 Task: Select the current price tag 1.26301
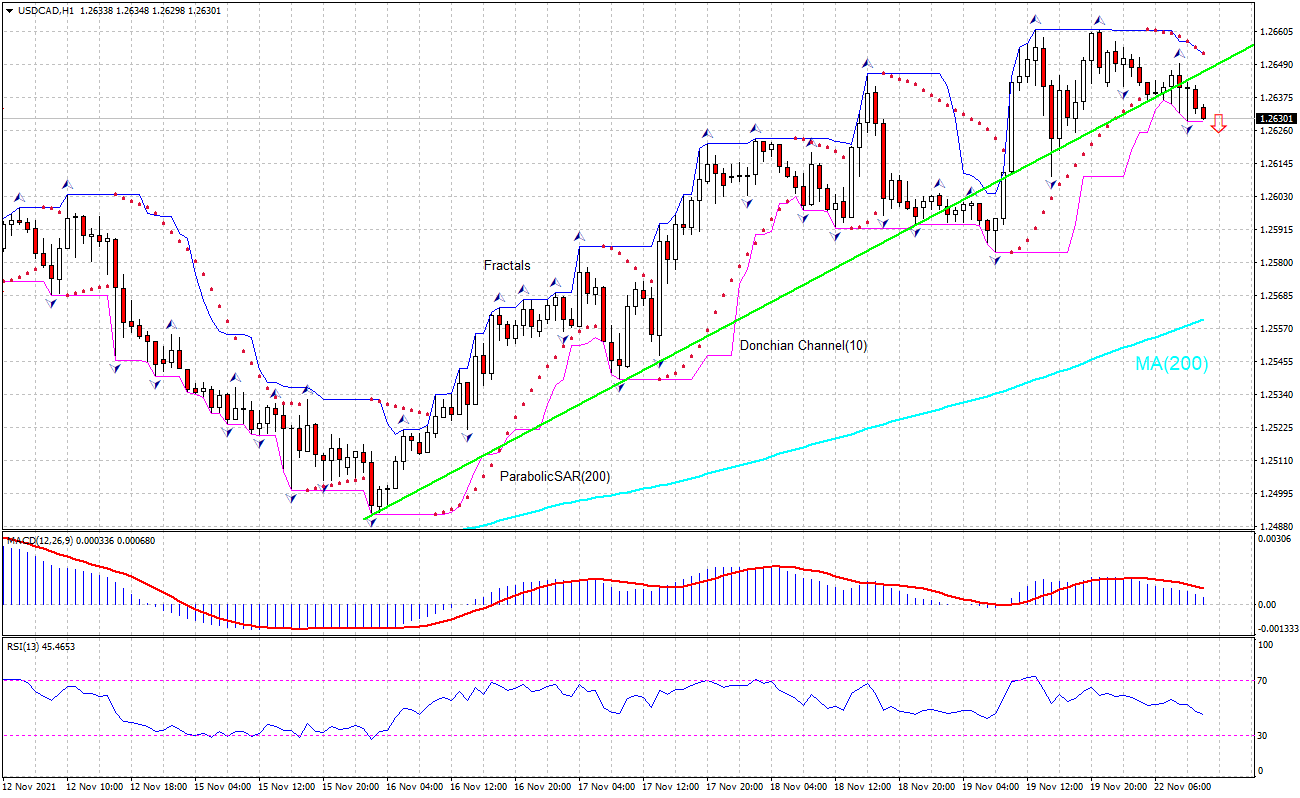1275,119
